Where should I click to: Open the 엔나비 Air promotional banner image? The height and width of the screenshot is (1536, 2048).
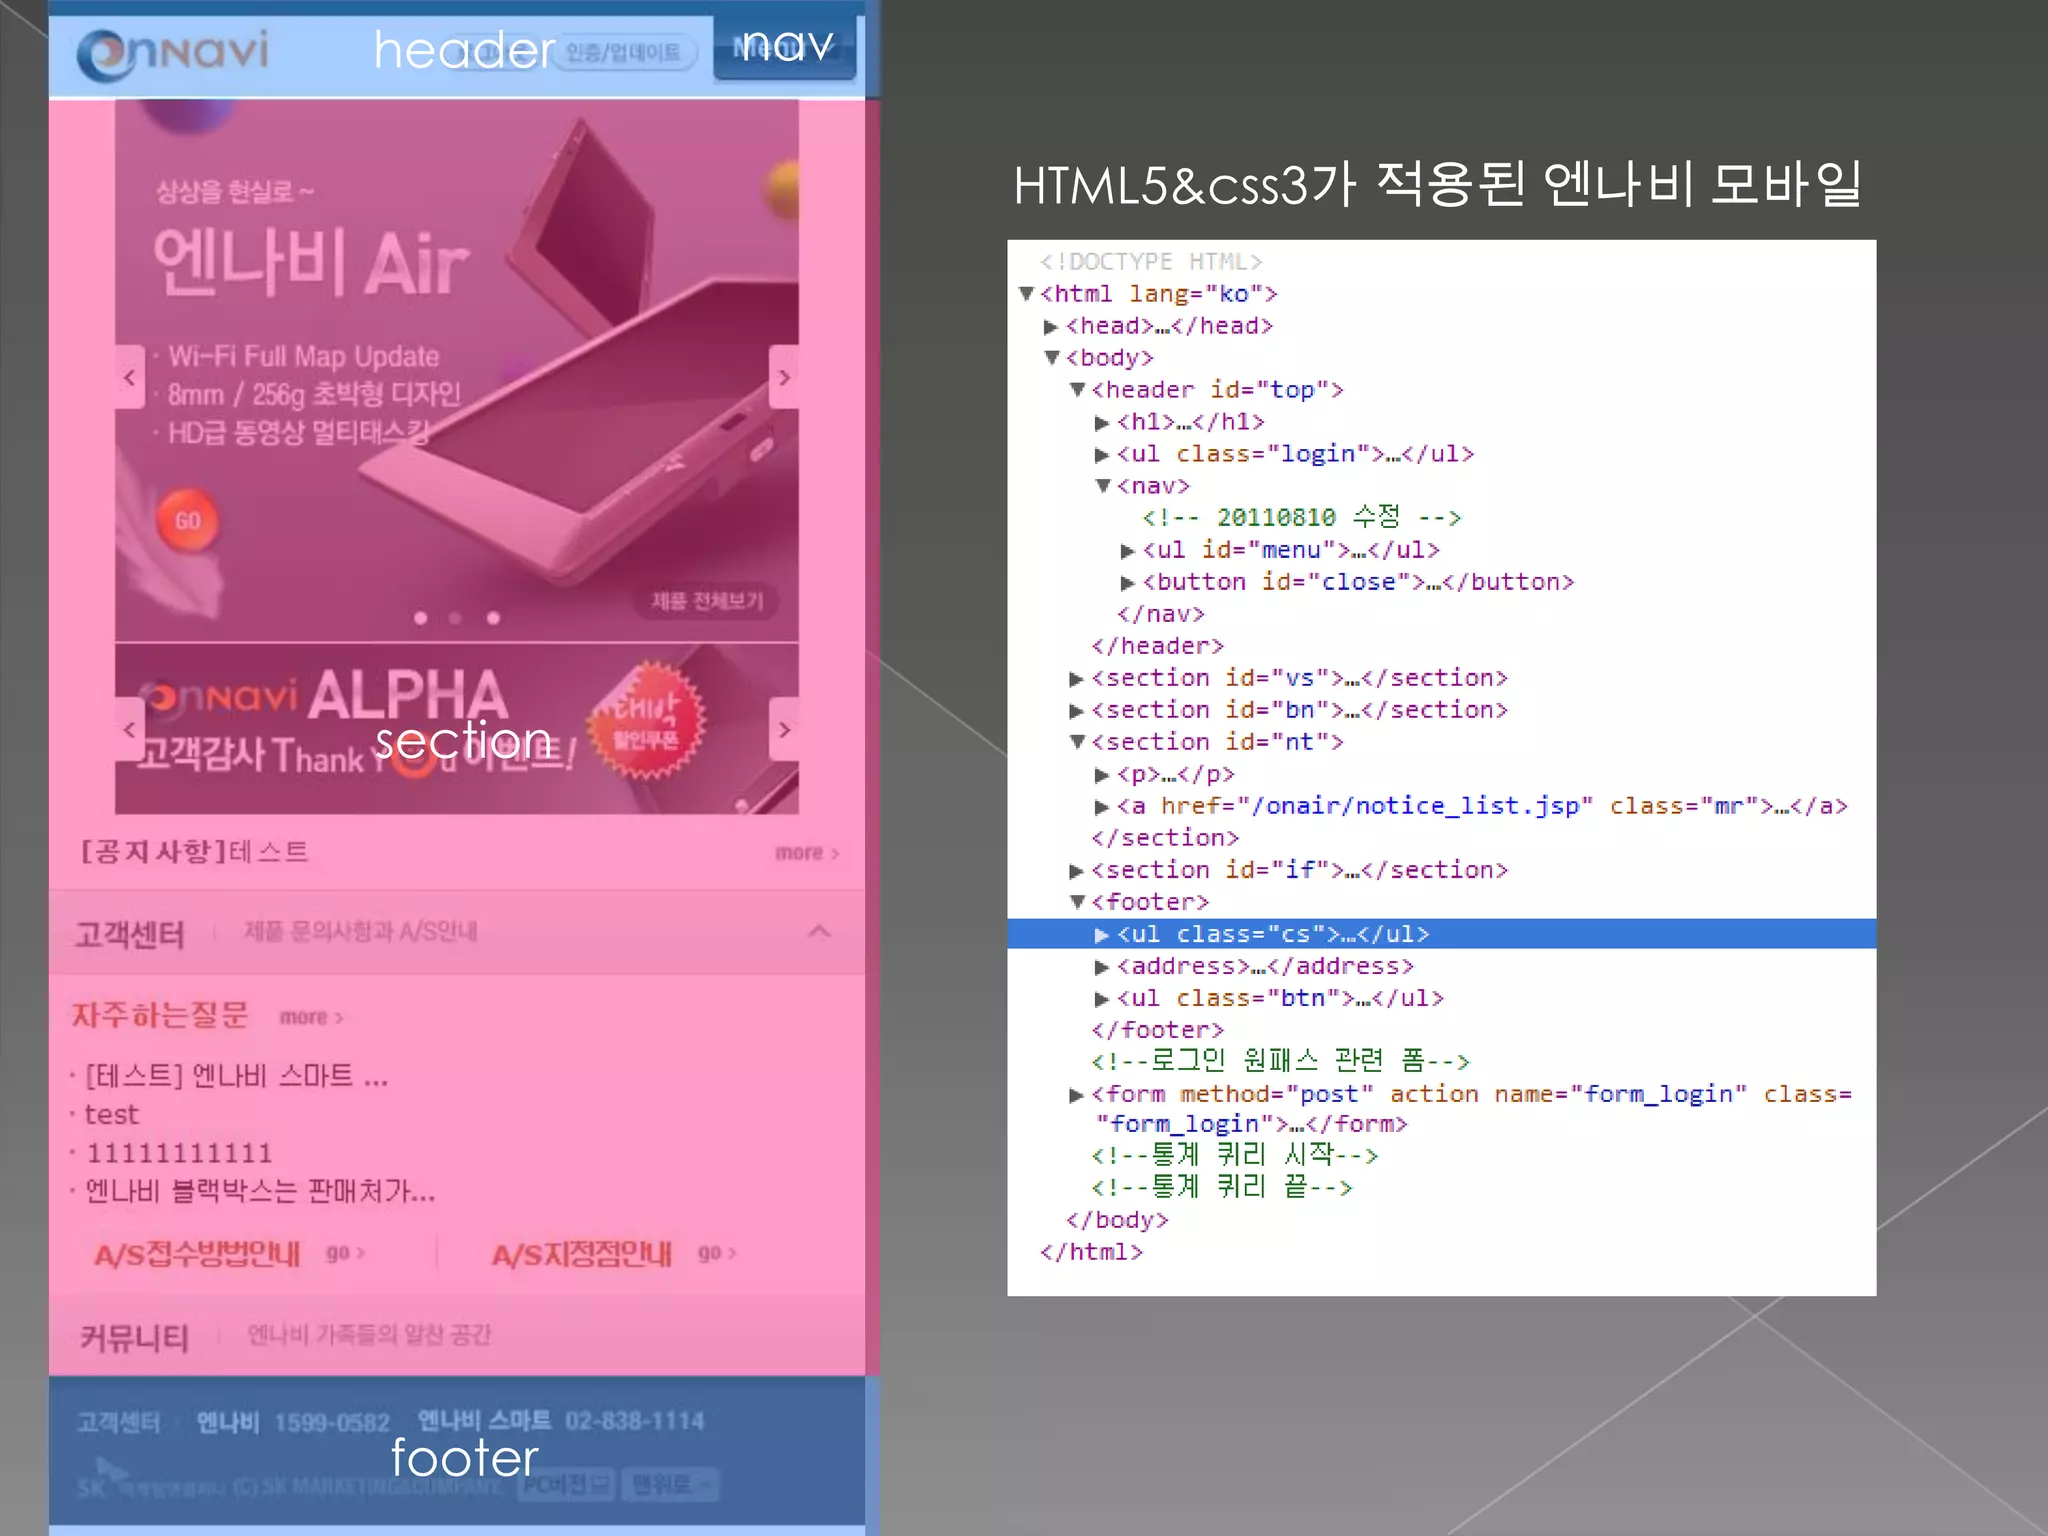coord(457,370)
